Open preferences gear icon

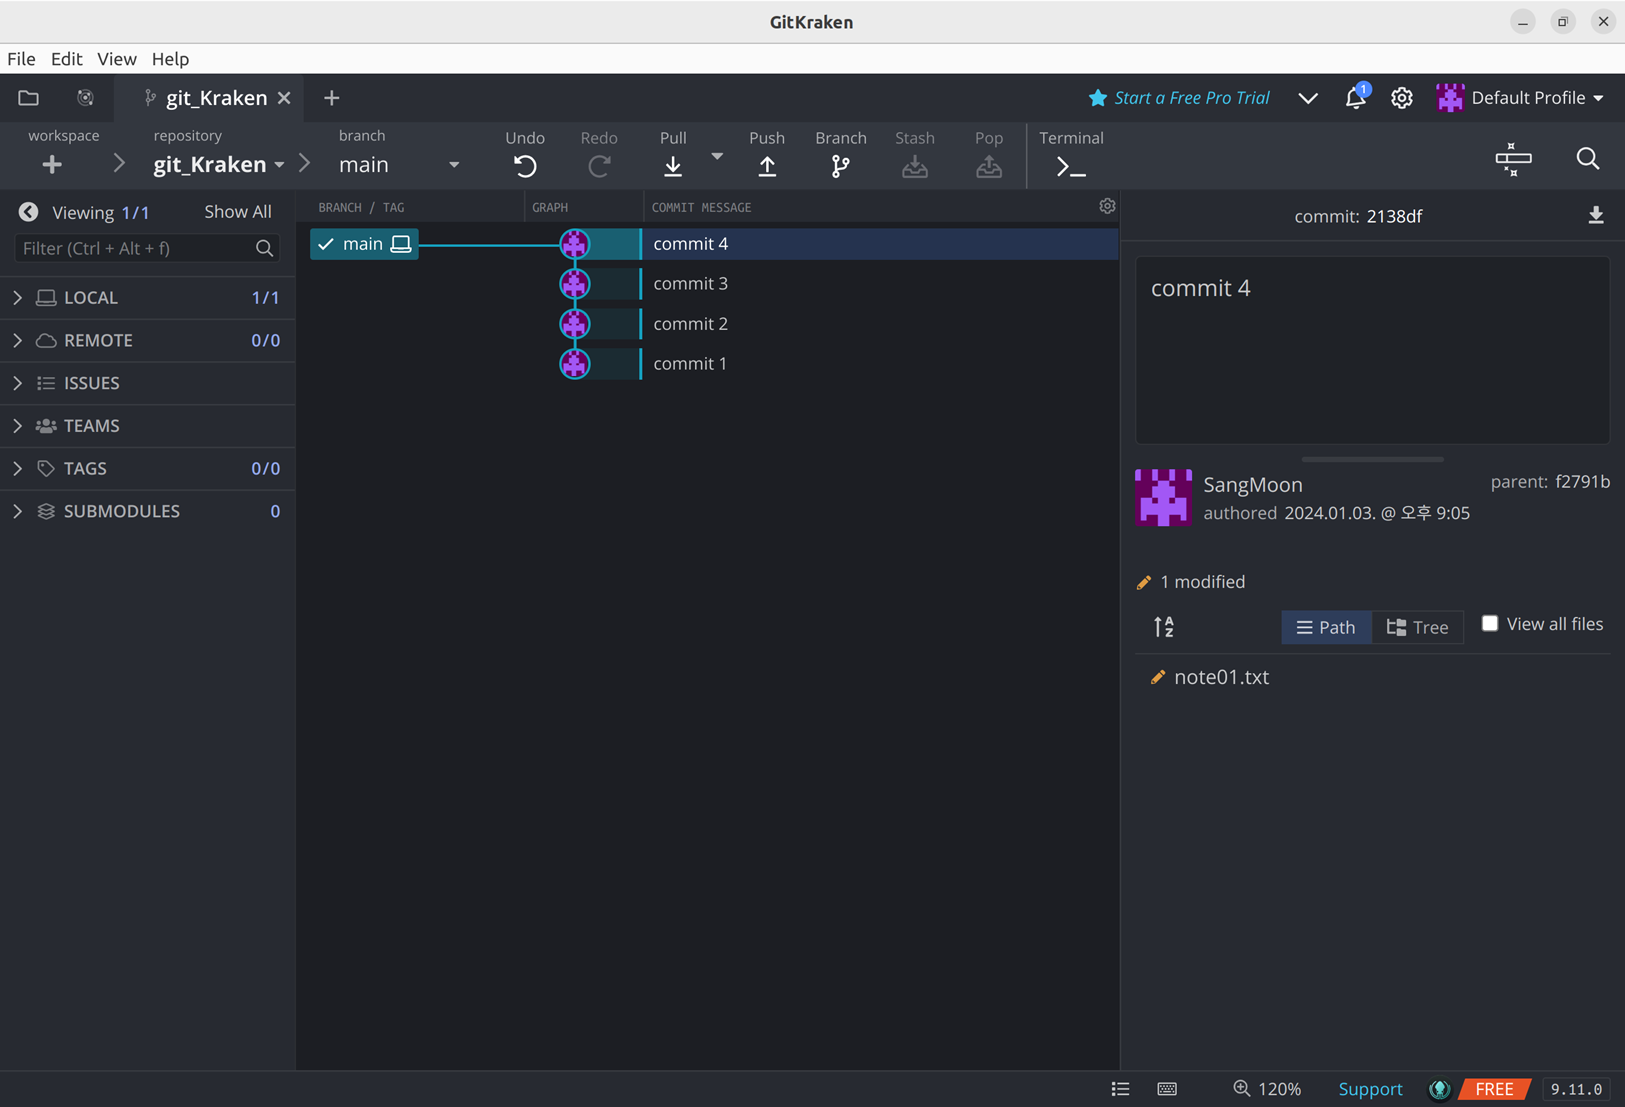coord(1402,97)
